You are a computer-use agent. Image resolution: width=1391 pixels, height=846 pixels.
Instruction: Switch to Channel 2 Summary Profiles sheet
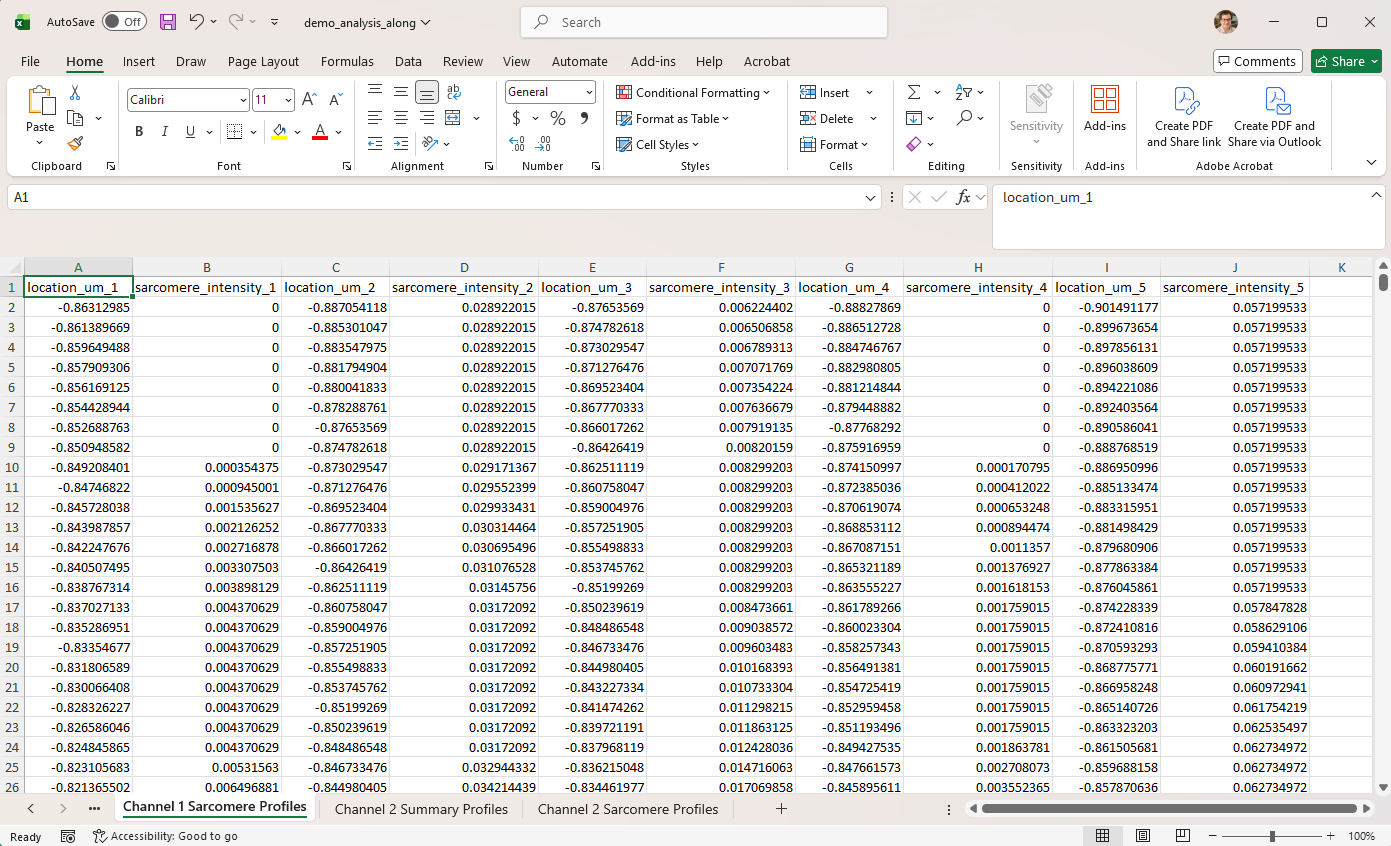point(421,809)
